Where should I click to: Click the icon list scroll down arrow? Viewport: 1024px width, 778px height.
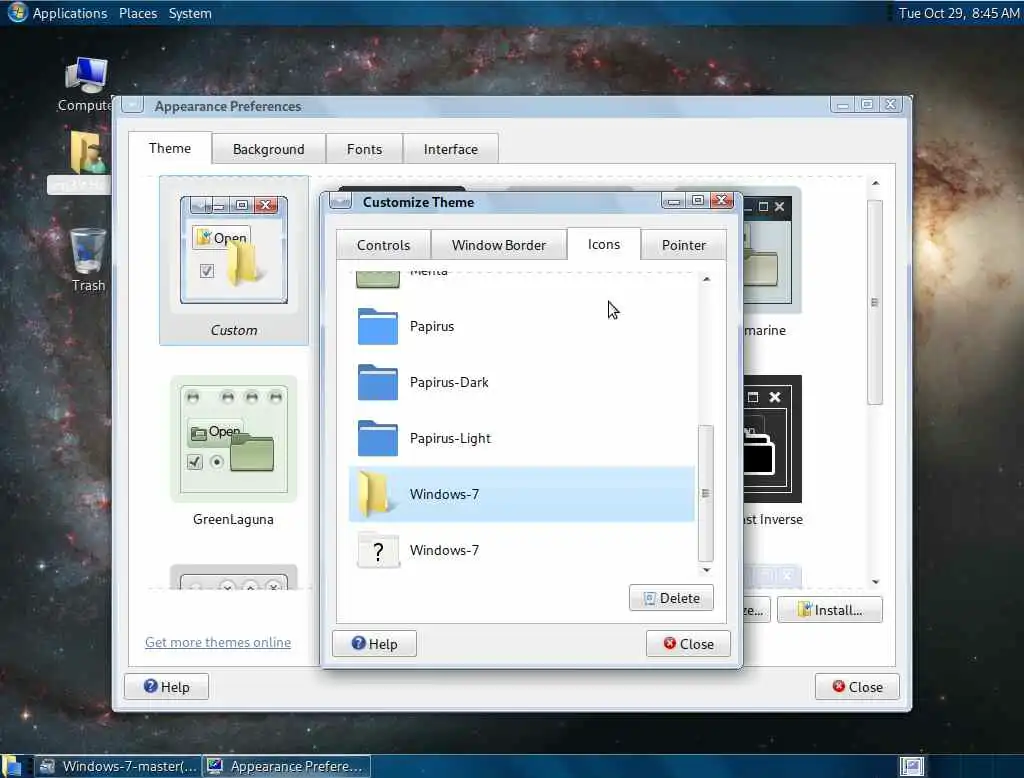tap(706, 570)
